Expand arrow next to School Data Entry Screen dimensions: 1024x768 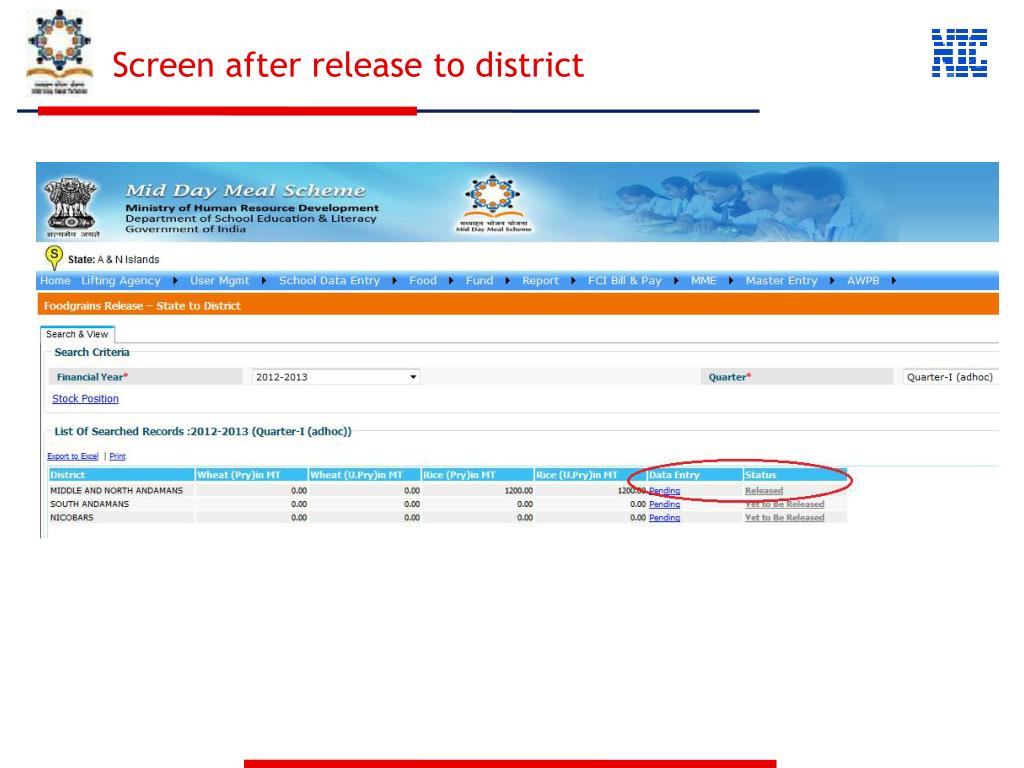[x=394, y=280]
